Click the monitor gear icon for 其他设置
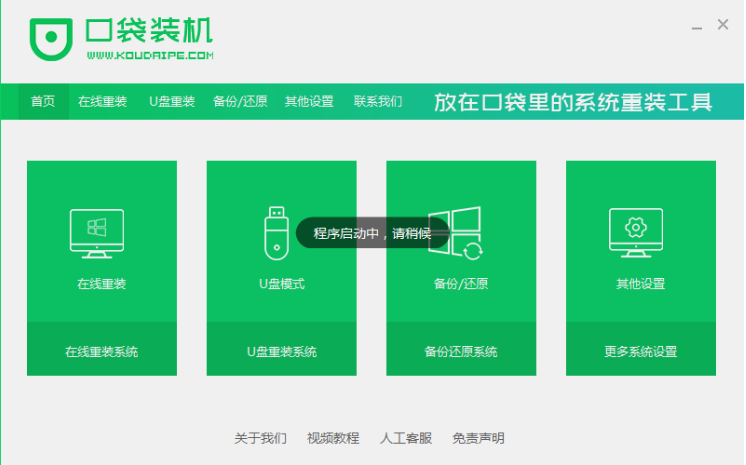This screenshot has width=746, height=465. click(636, 233)
